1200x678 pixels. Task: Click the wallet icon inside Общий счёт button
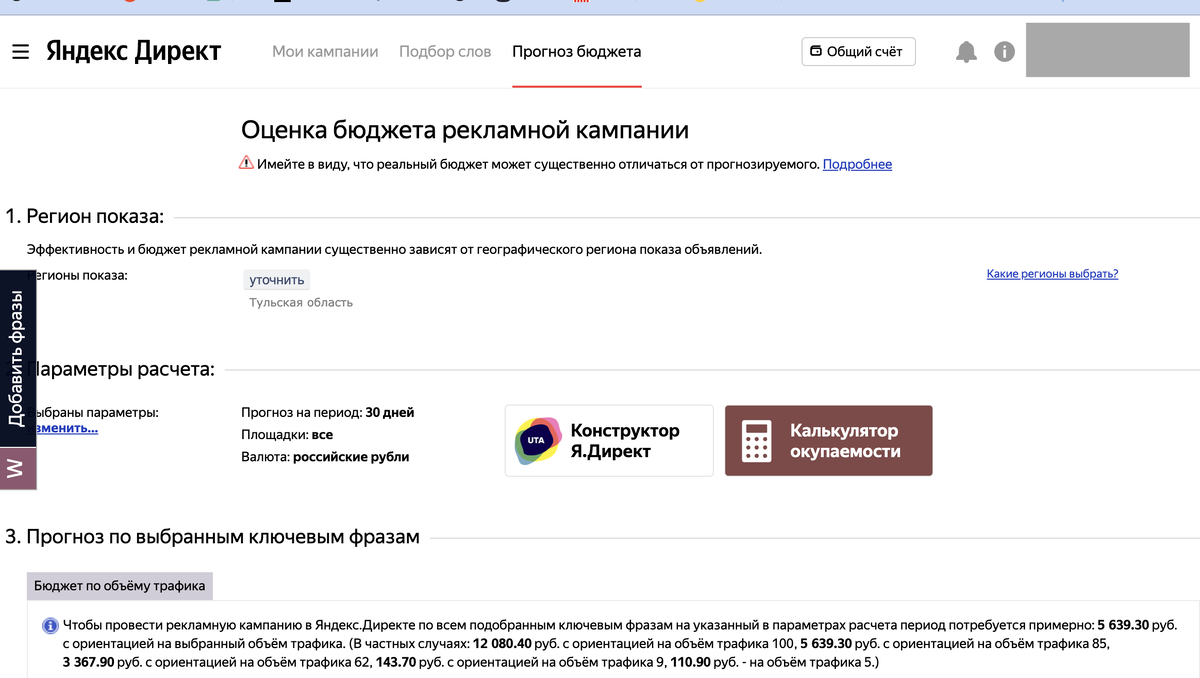[x=818, y=51]
